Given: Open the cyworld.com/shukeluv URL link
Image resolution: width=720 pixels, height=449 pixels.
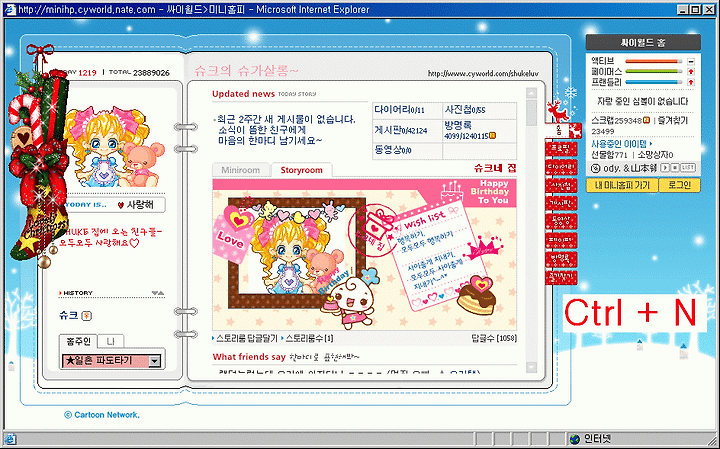Looking at the screenshot, I should (483, 73).
